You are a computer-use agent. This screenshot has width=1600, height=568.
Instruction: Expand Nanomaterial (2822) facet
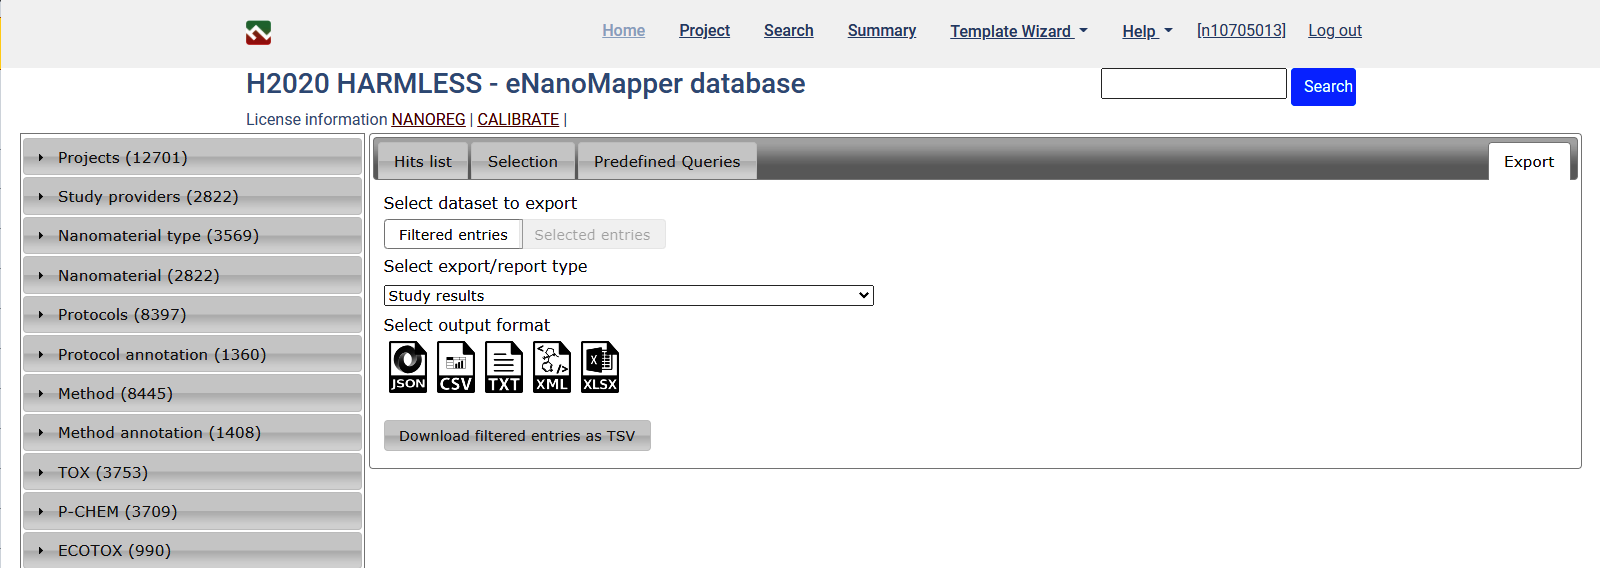pos(192,275)
